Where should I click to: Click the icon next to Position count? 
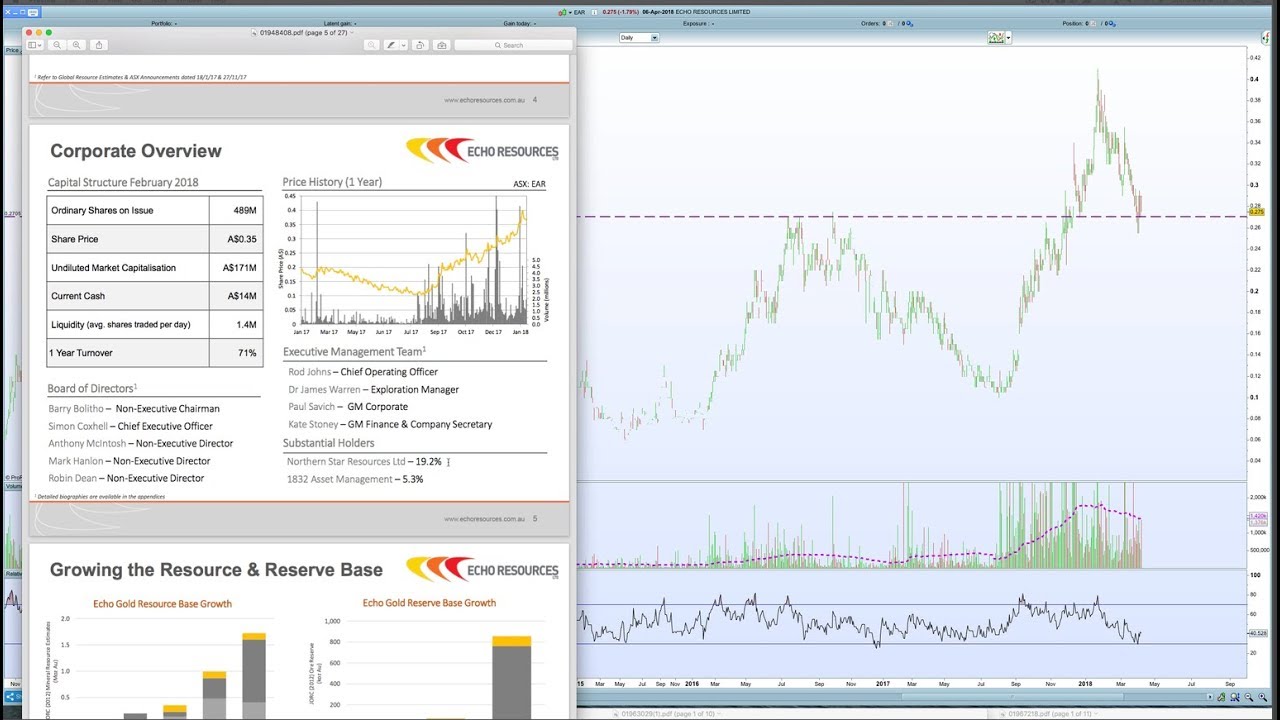pos(1113,23)
